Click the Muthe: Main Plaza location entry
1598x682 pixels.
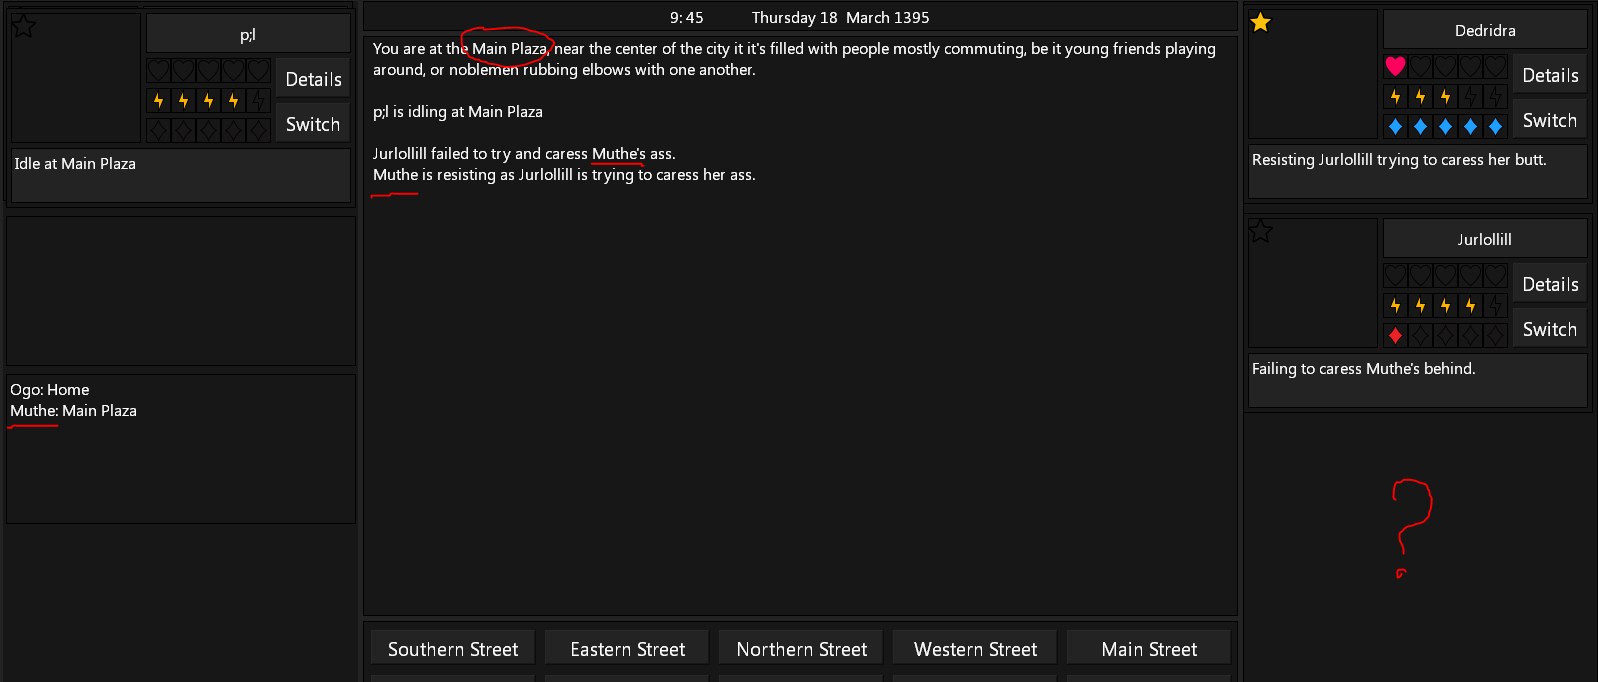click(73, 411)
